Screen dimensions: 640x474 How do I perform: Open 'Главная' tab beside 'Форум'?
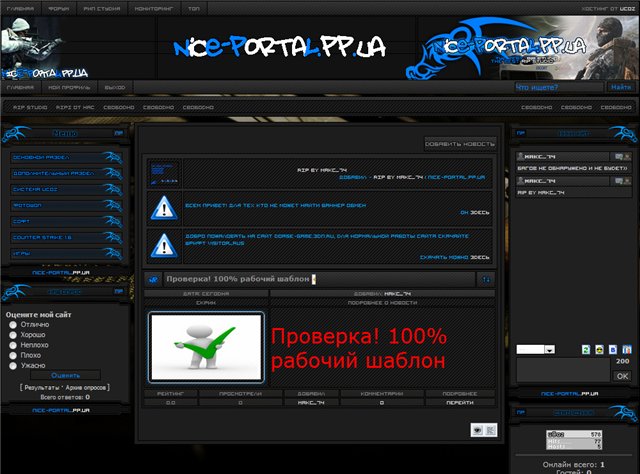(x=20, y=8)
